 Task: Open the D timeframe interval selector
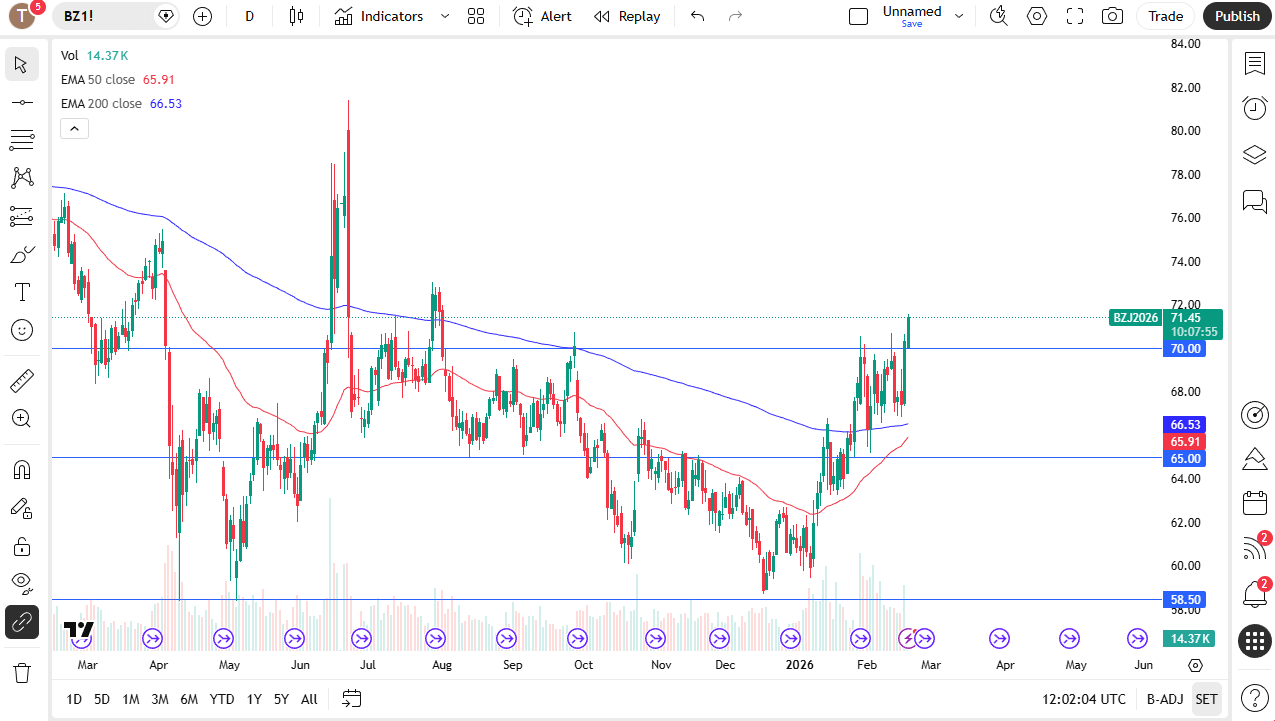(250, 16)
